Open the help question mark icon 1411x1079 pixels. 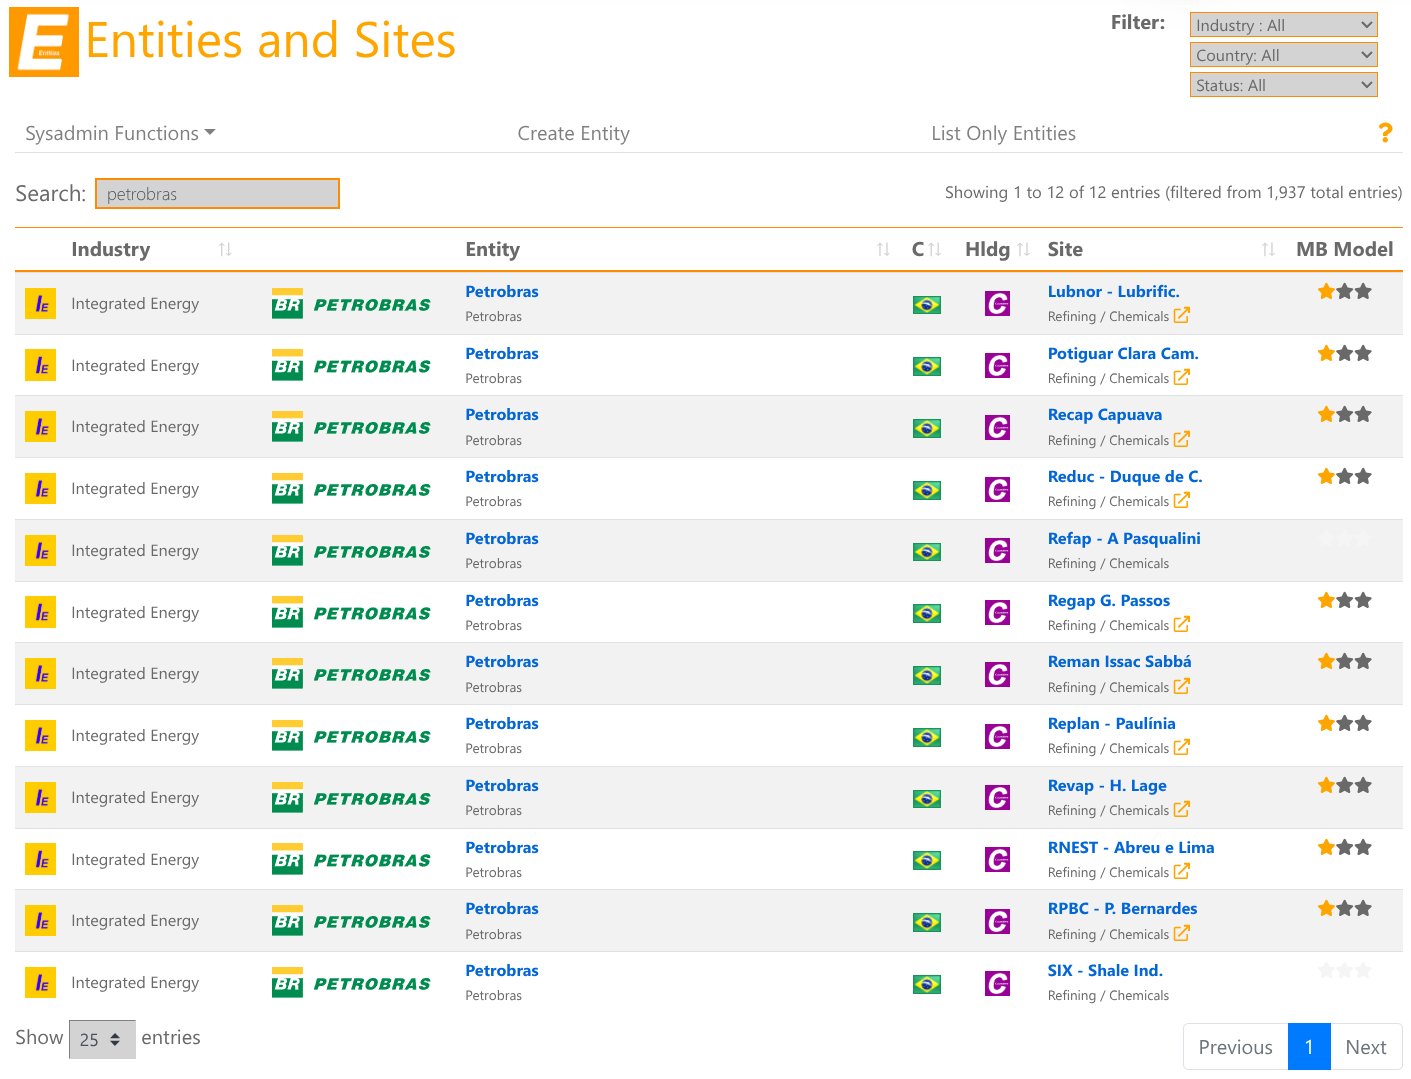coord(1385,133)
